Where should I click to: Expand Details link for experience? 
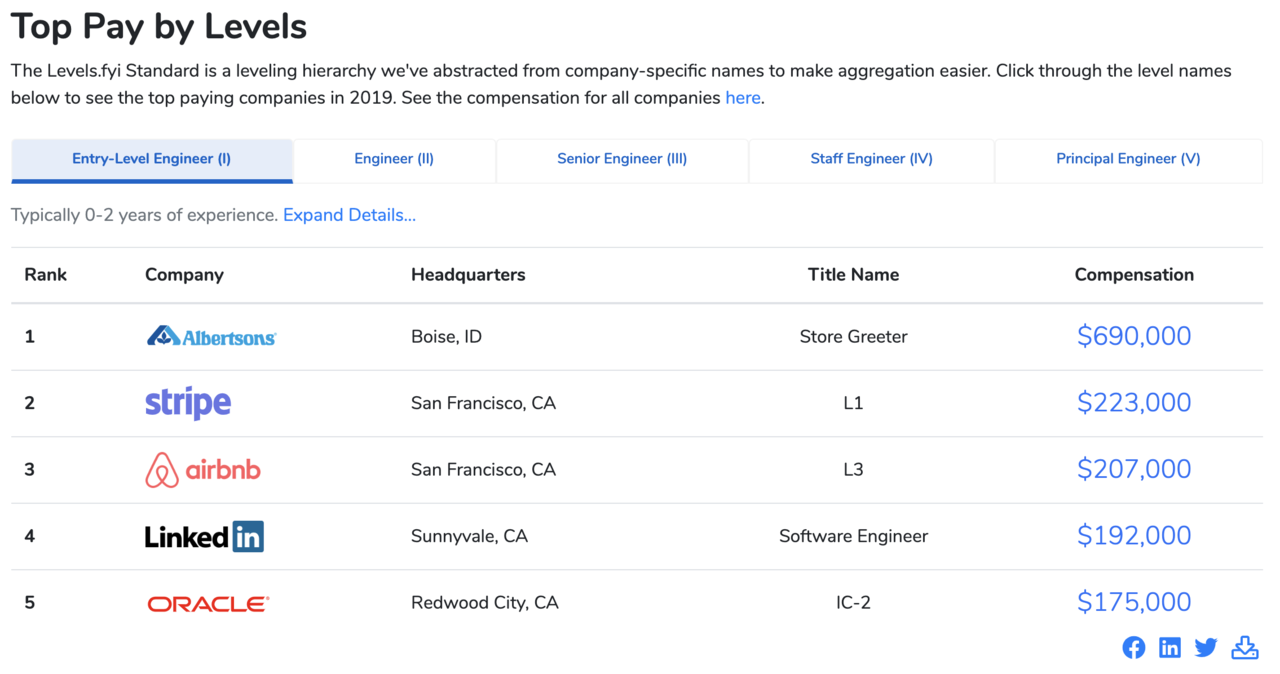[x=349, y=215]
